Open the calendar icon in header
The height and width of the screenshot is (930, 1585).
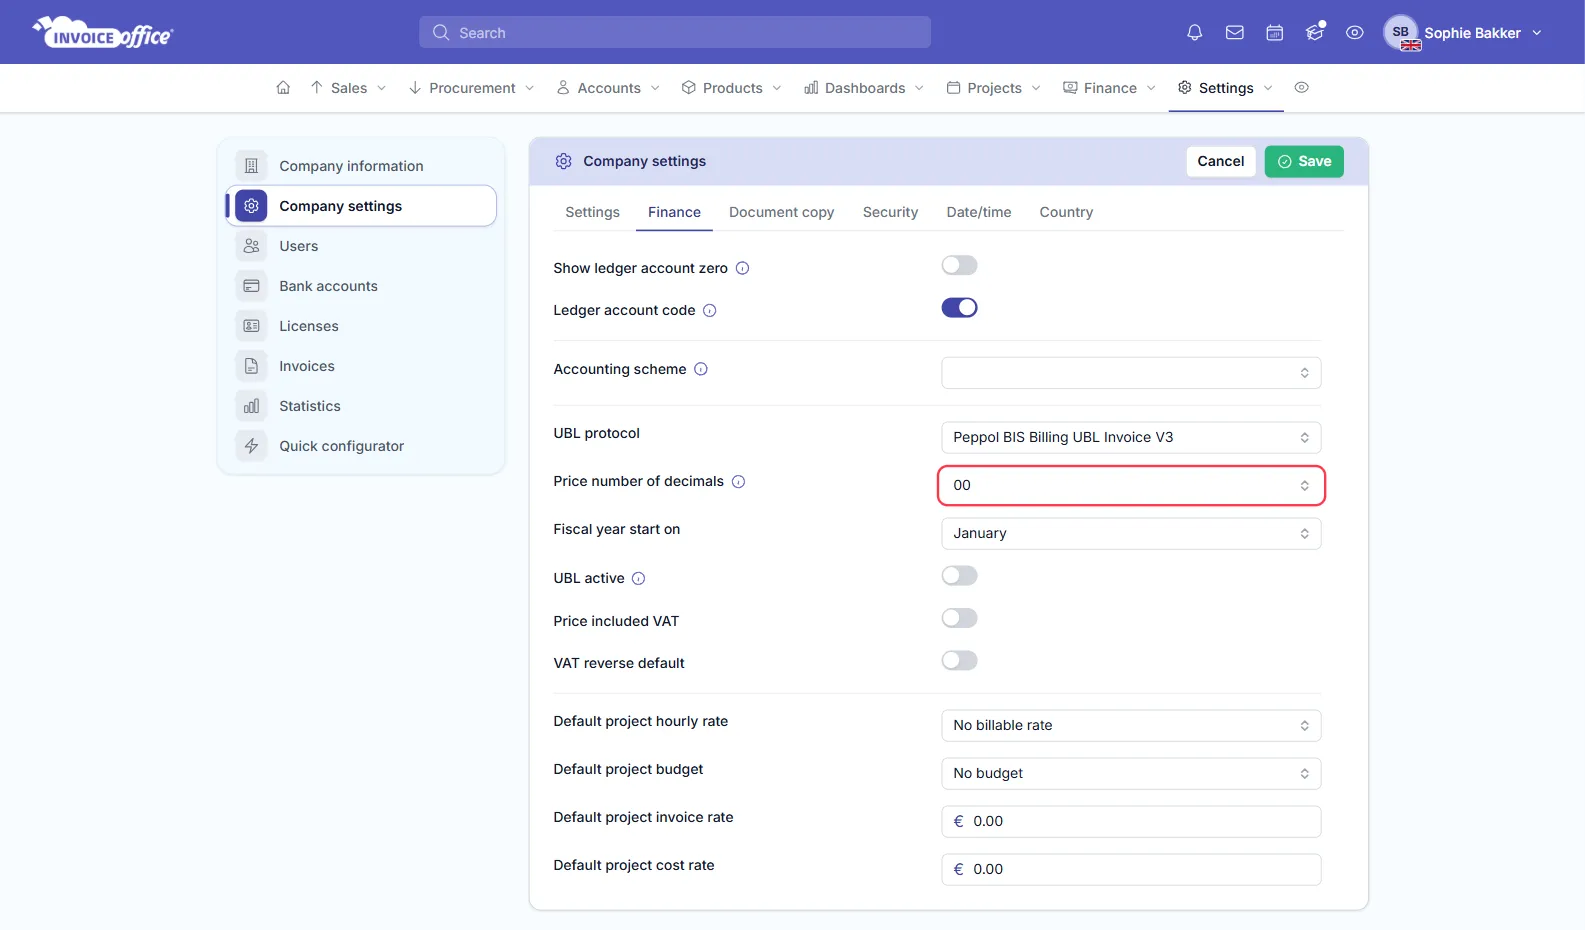click(x=1275, y=33)
